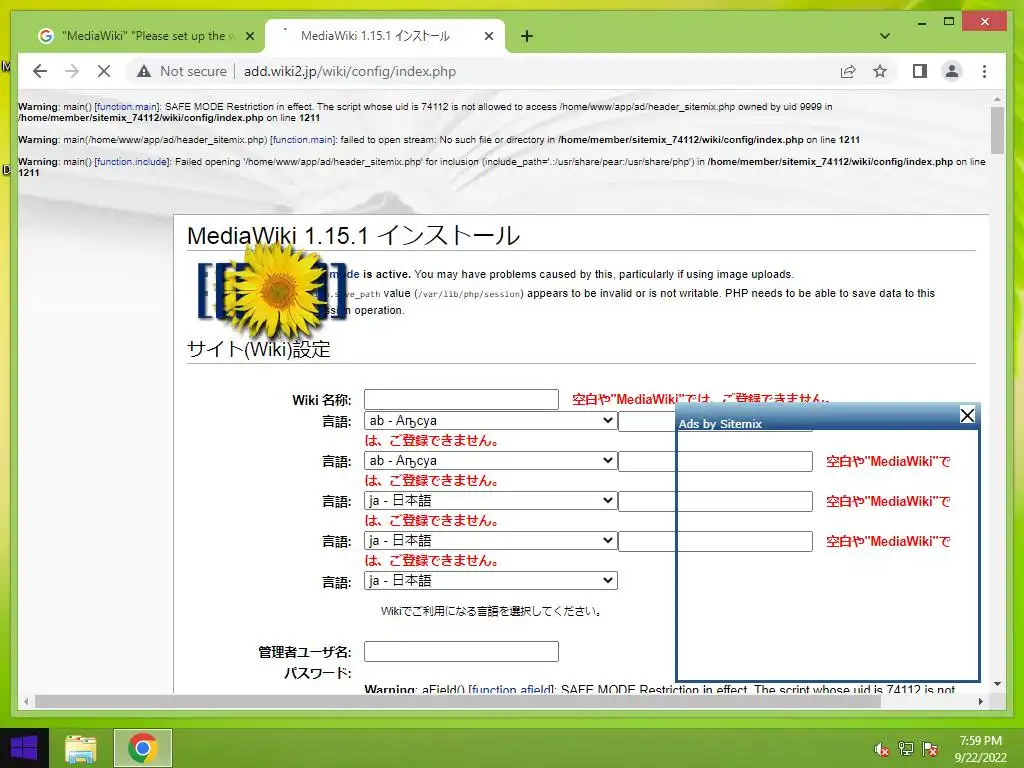This screenshot has width=1024, height=768.
Task: Select the MediaWiki 1.15.1 インストール tab
Action: point(385,36)
